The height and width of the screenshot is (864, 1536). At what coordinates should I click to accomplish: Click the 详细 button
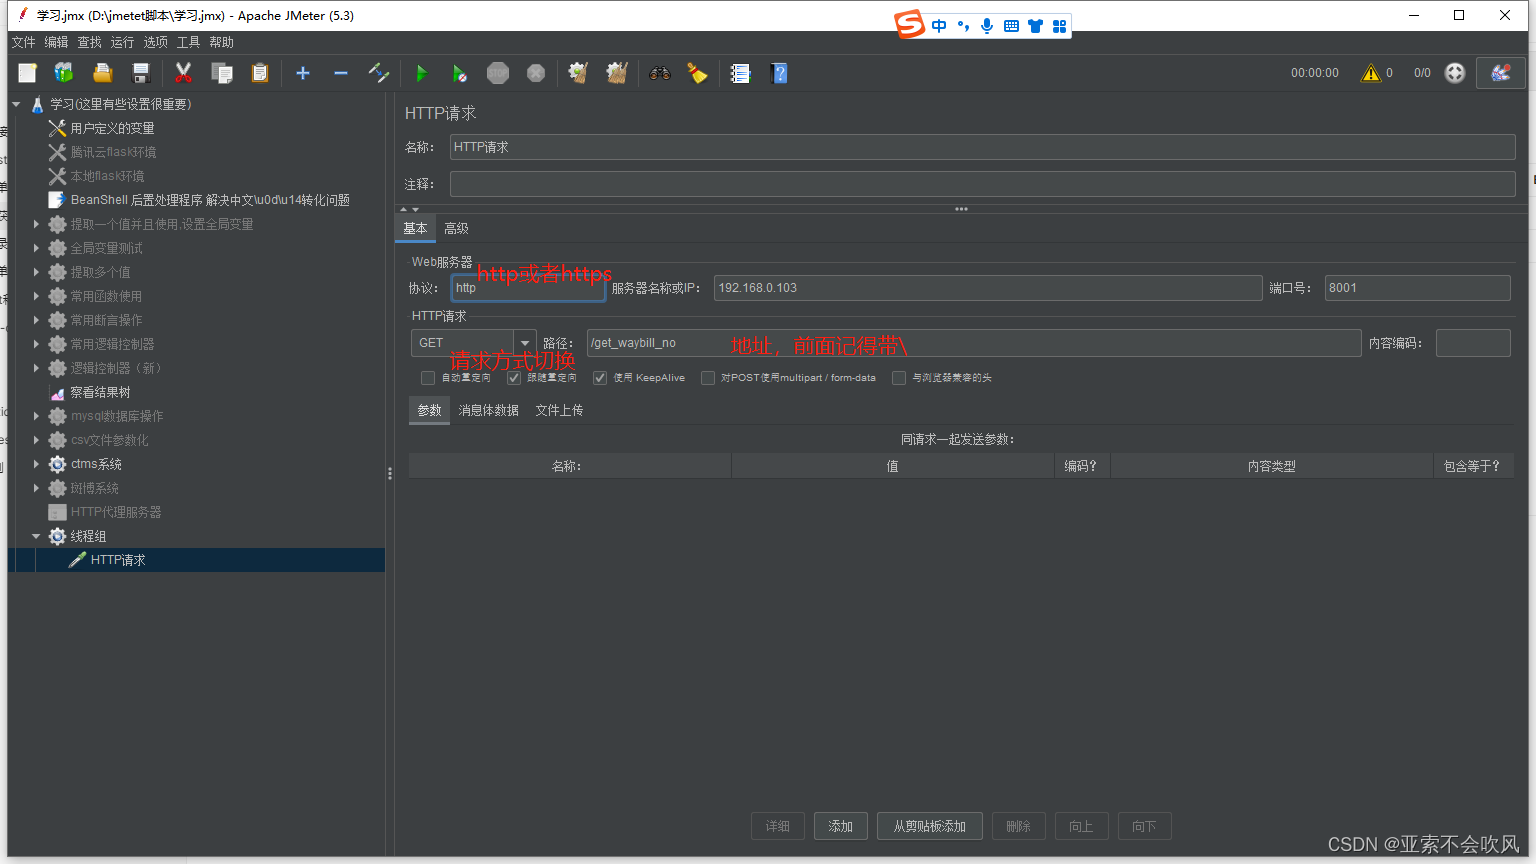coord(778,826)
